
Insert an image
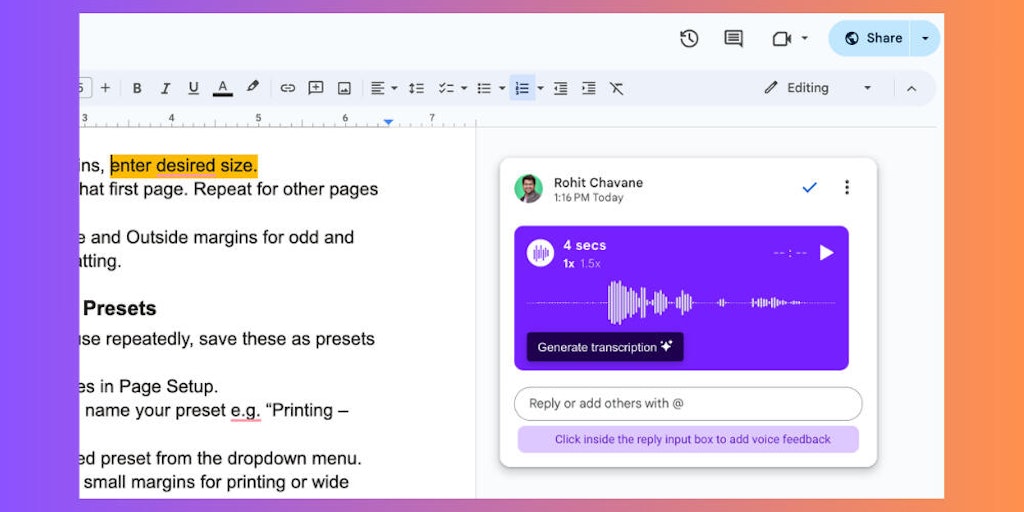click(344, 88)
